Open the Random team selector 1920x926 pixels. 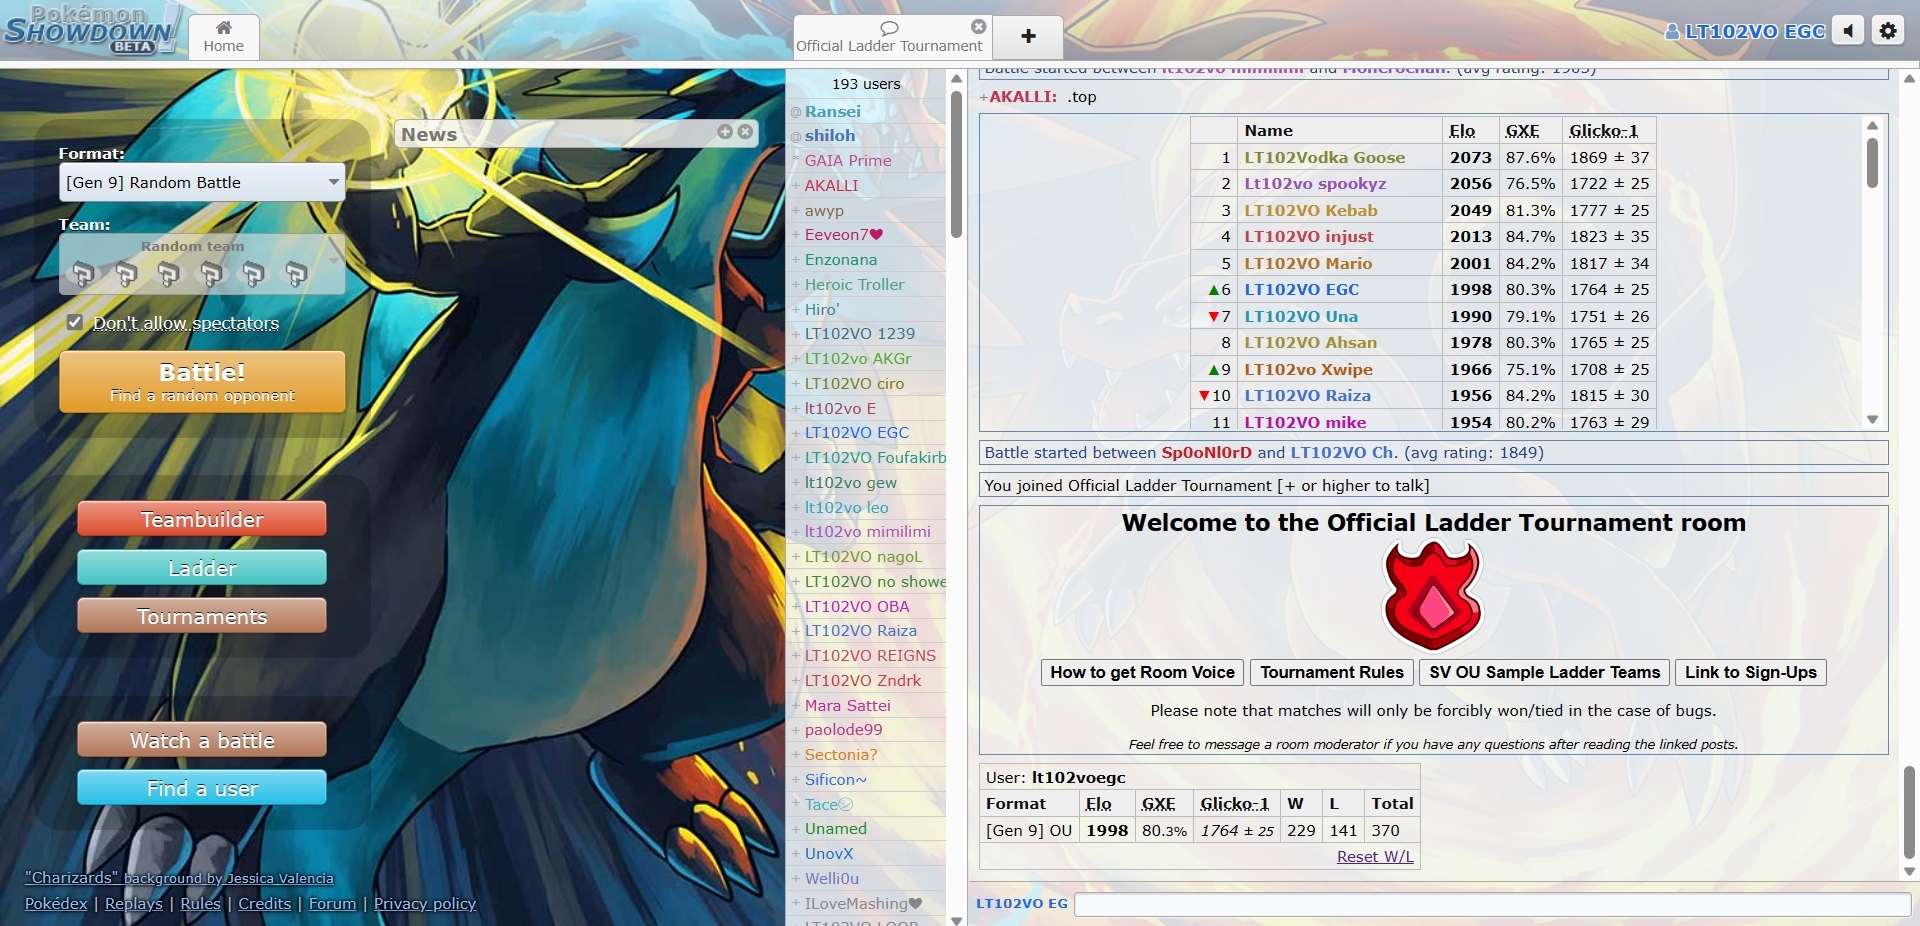click(202, 265)
